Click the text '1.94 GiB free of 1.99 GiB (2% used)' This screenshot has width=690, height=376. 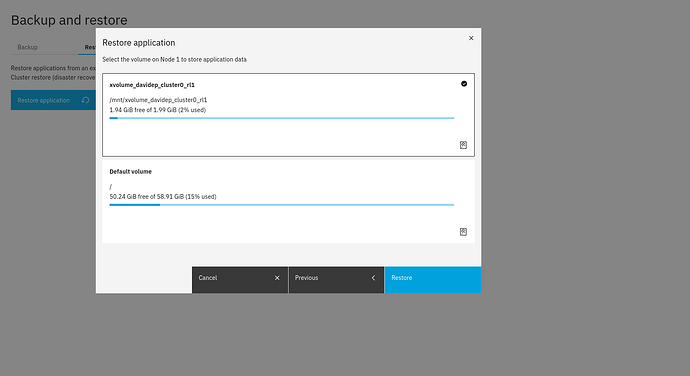tap(158, 110)
